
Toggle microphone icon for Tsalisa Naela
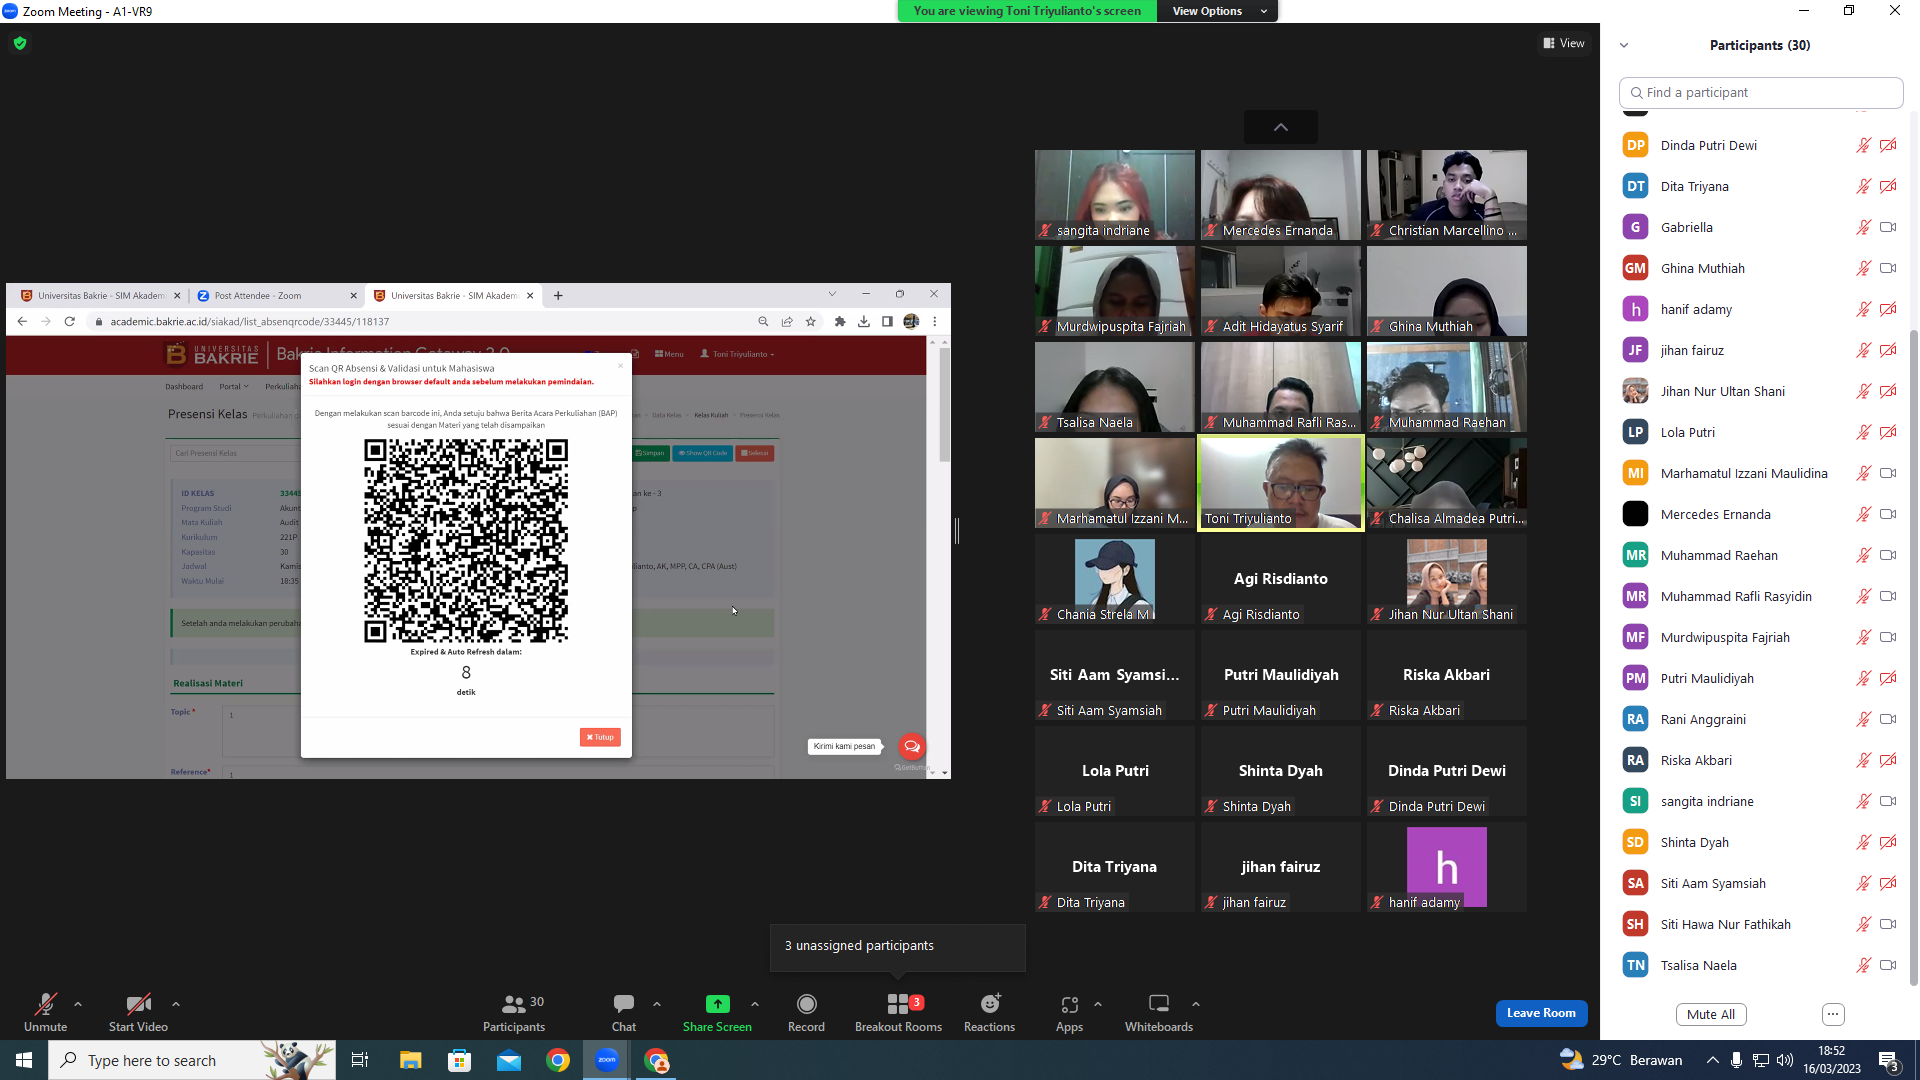(1863, 965)
